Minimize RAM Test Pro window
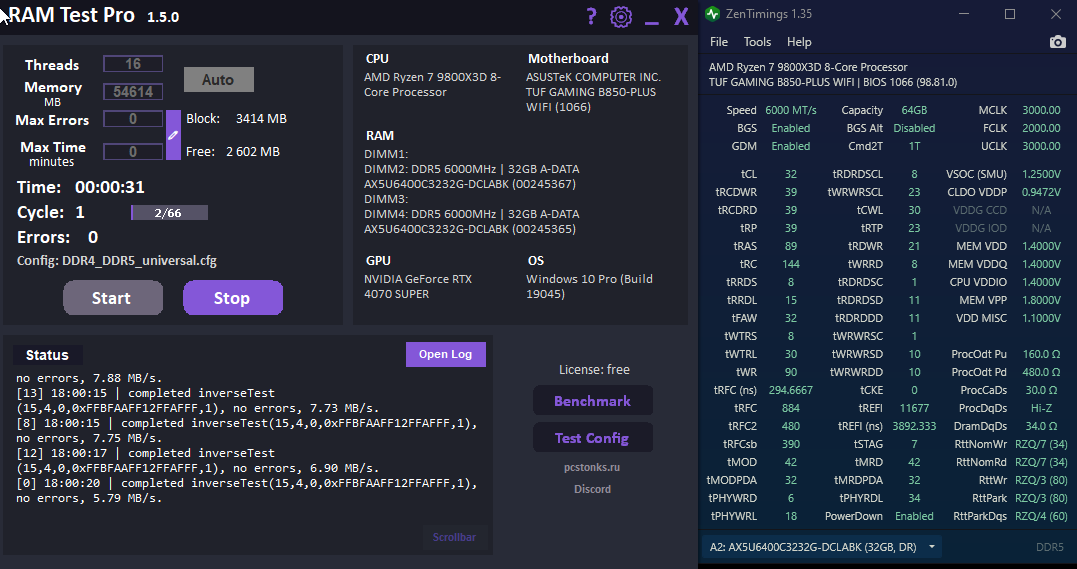 [652, 24]
